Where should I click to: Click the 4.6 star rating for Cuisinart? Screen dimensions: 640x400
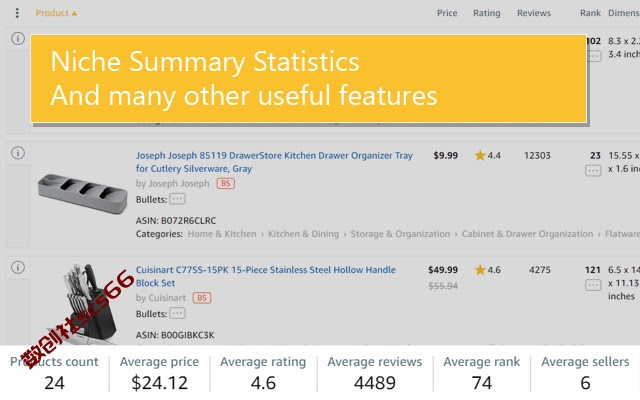487,270
